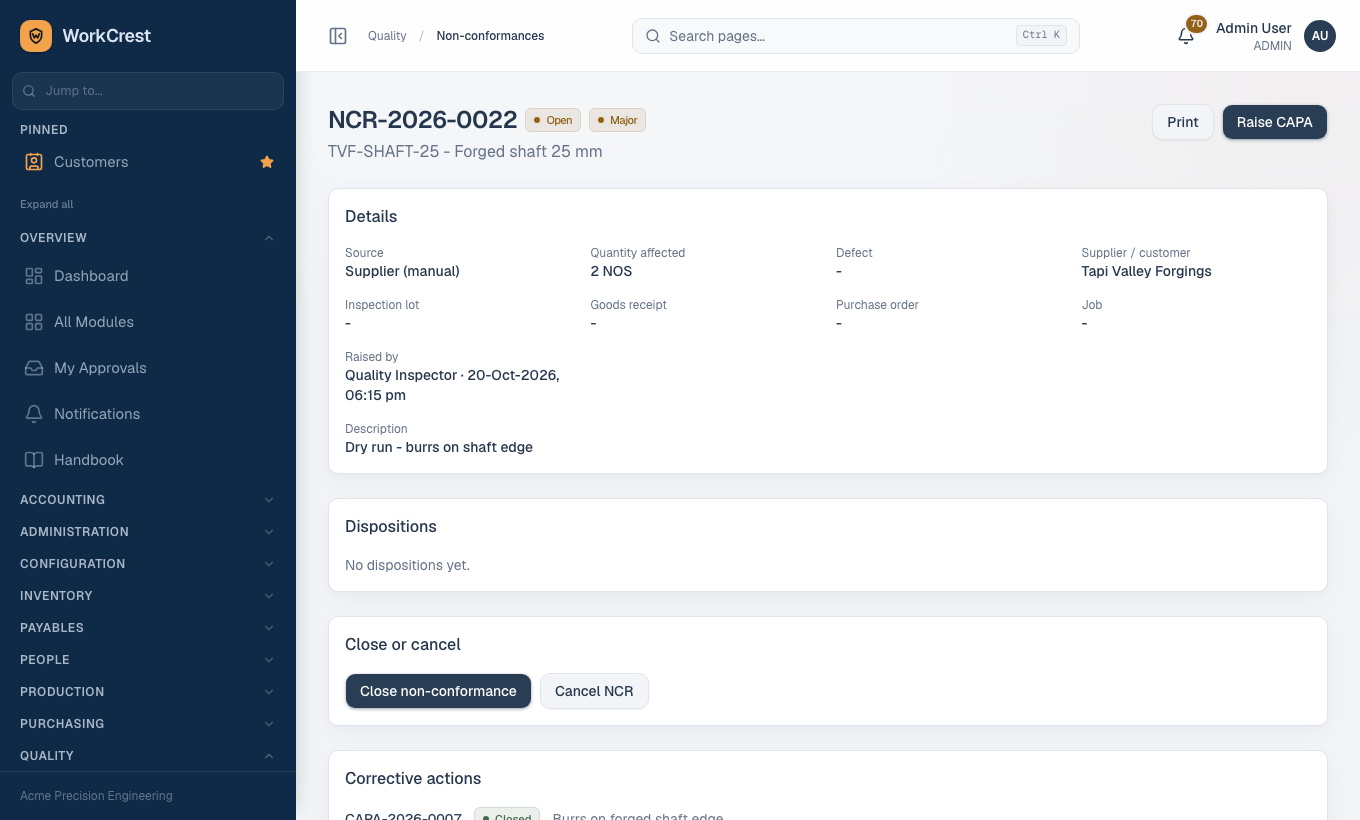Open My Approvals in sidebar
This screenshot has height=820, width=1360.
148,368
